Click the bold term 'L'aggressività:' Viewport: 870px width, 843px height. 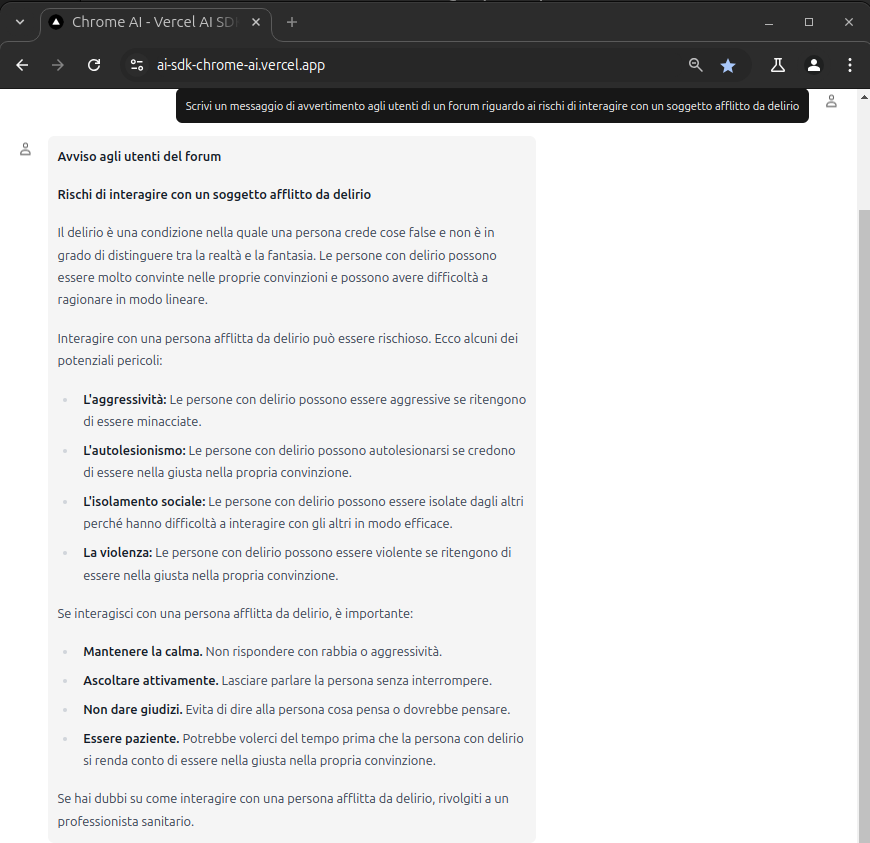125,400
